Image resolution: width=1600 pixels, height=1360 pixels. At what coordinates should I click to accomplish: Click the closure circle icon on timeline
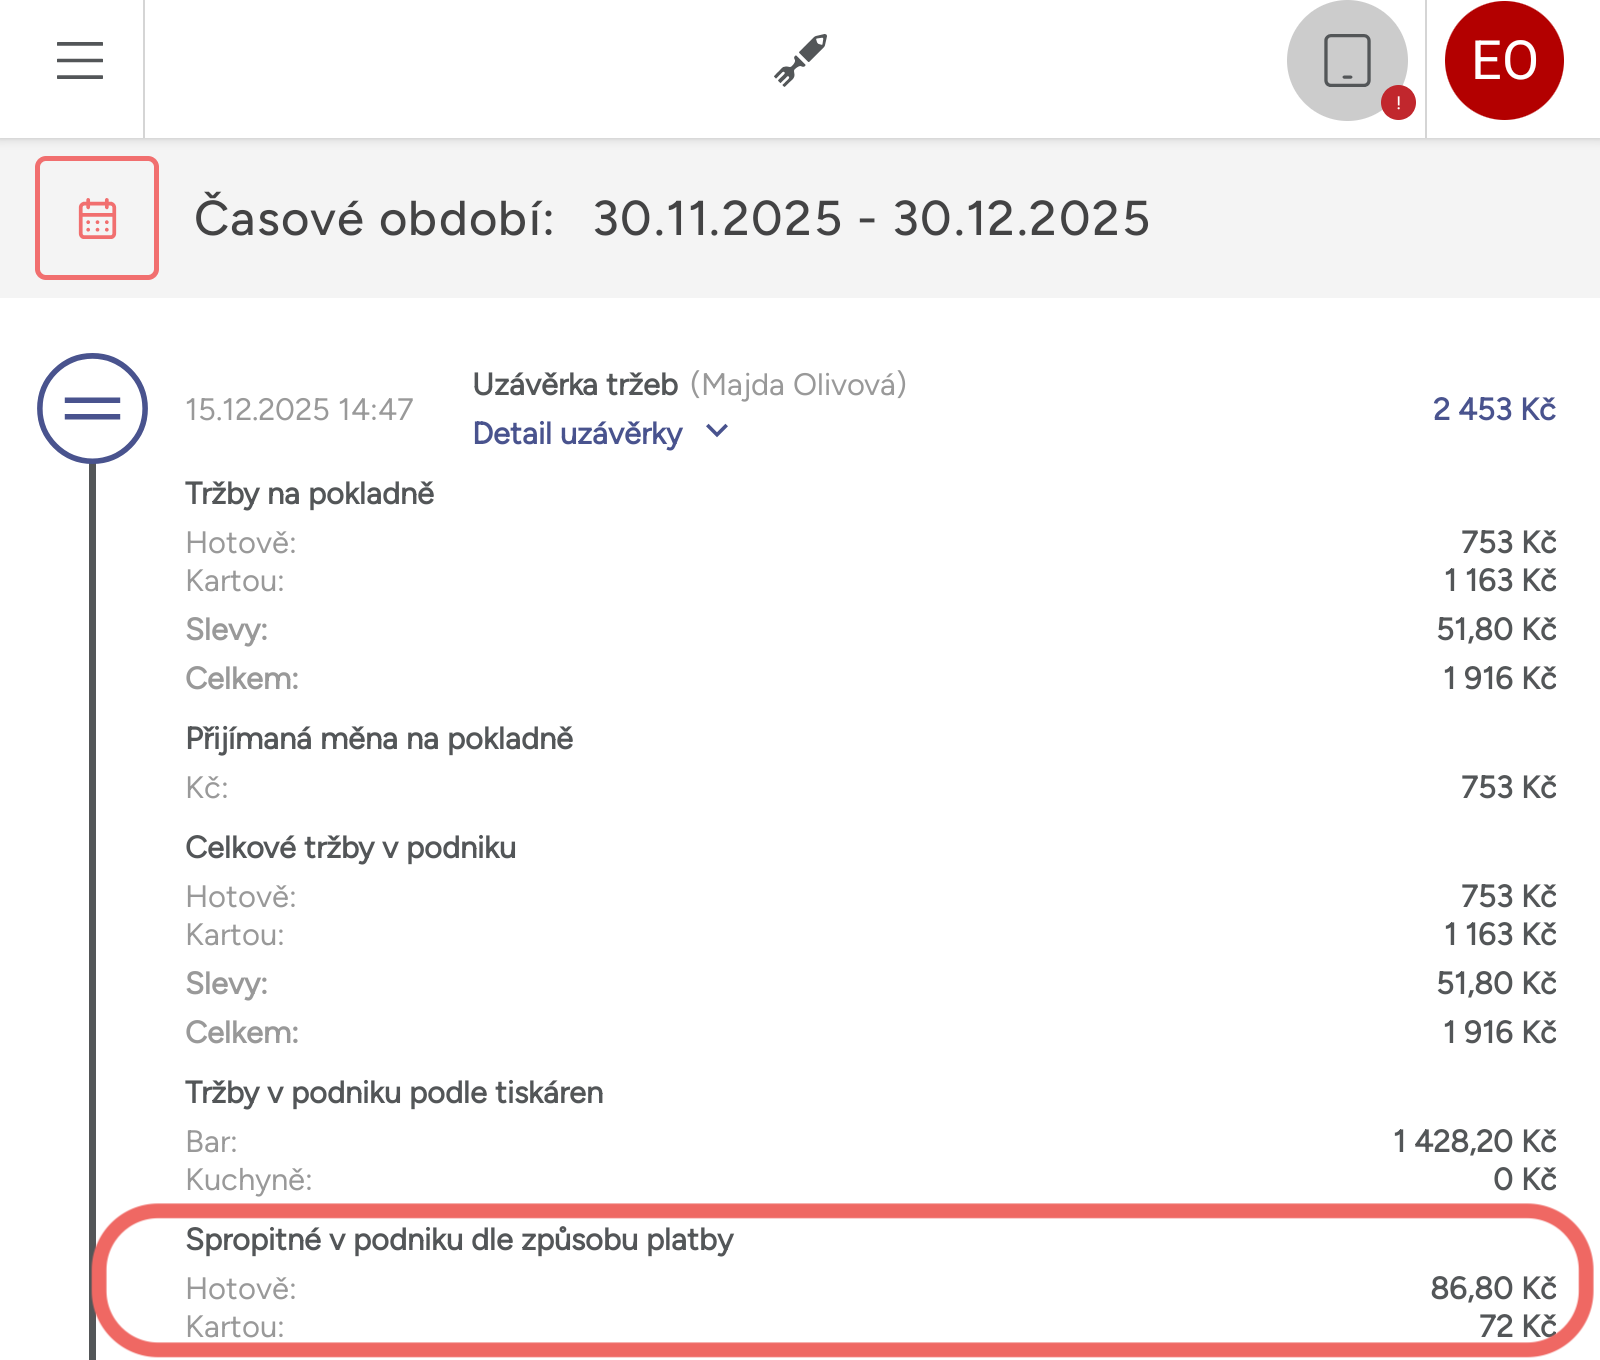tap(92, 408)
